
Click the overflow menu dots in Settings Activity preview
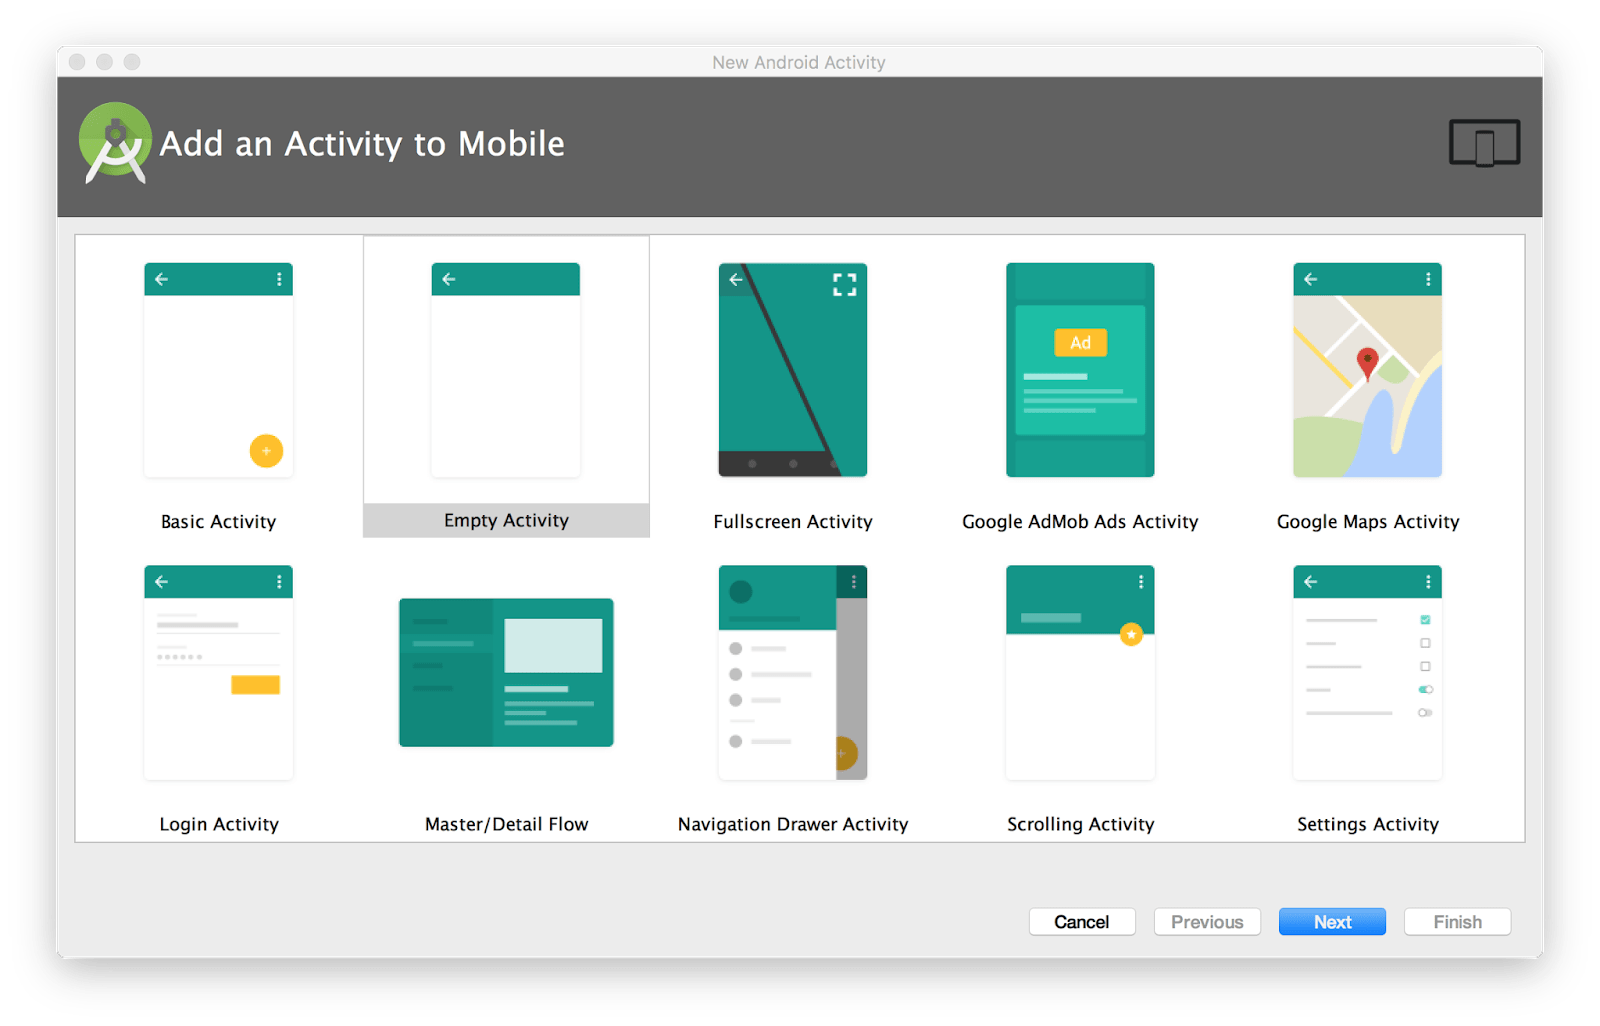click(x=1428, y=581)
